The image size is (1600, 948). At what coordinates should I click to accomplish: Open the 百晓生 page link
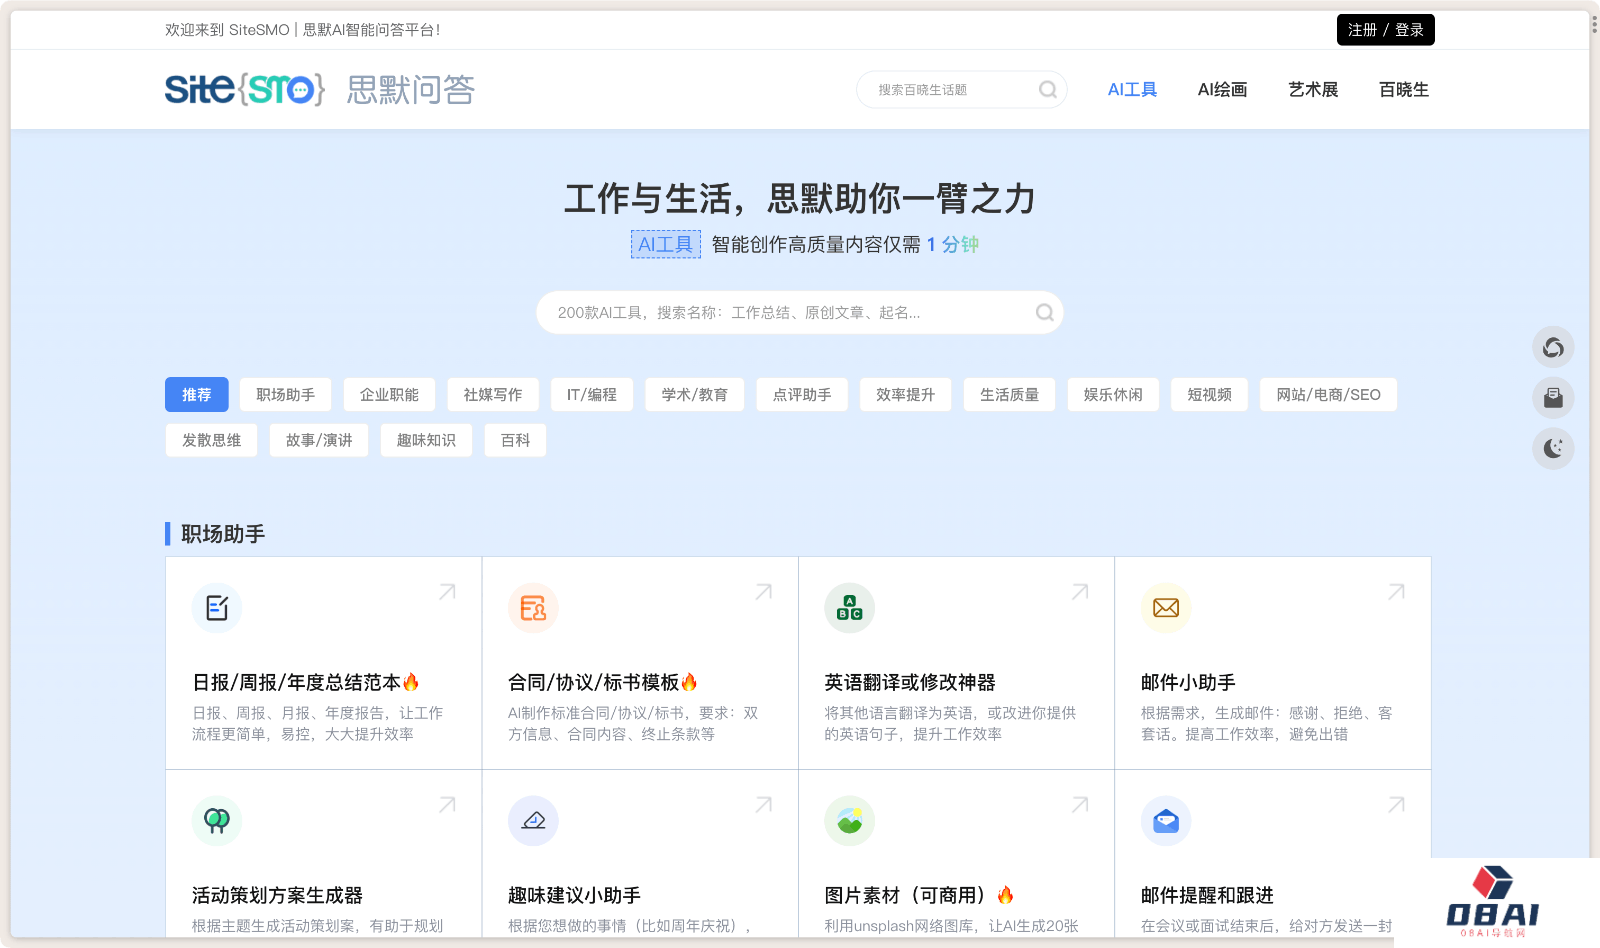(x=1402, y=89)
